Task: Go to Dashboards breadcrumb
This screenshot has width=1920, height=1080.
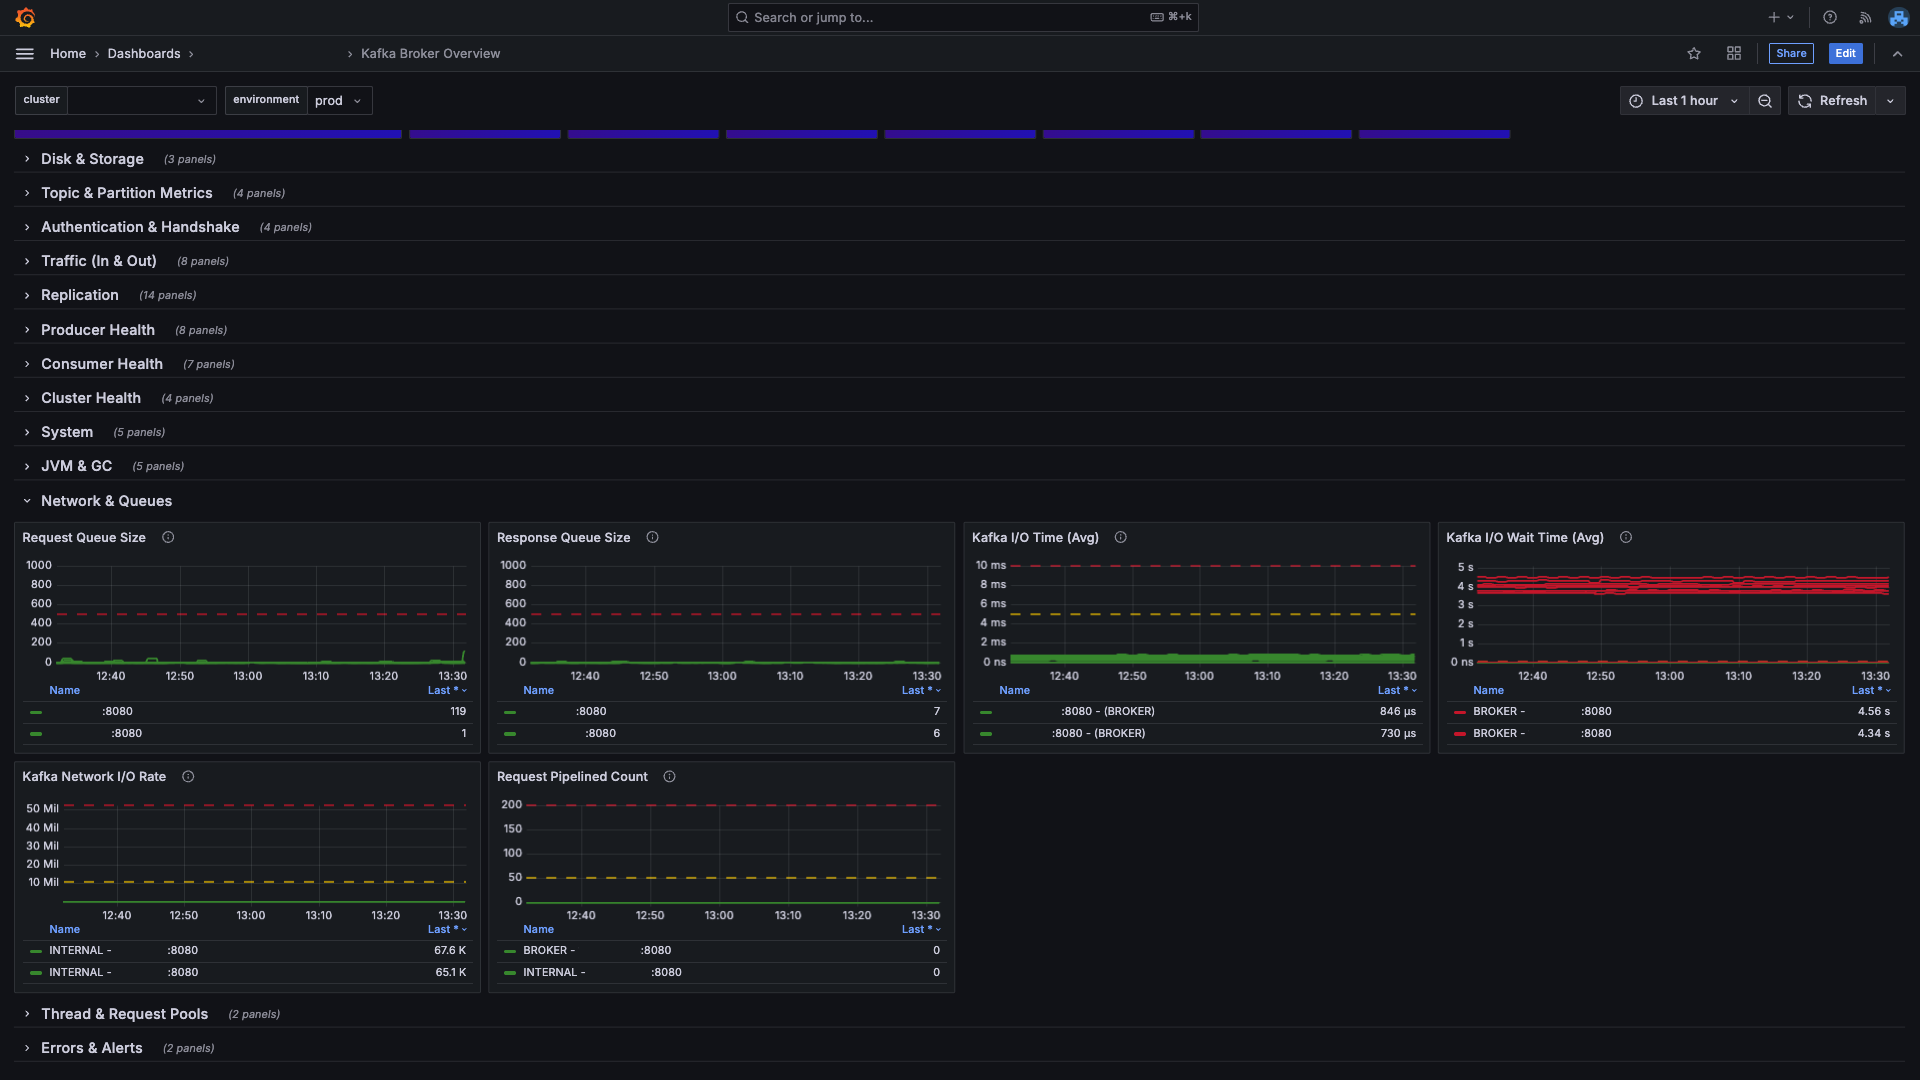Action: click(x=144, y=54)
